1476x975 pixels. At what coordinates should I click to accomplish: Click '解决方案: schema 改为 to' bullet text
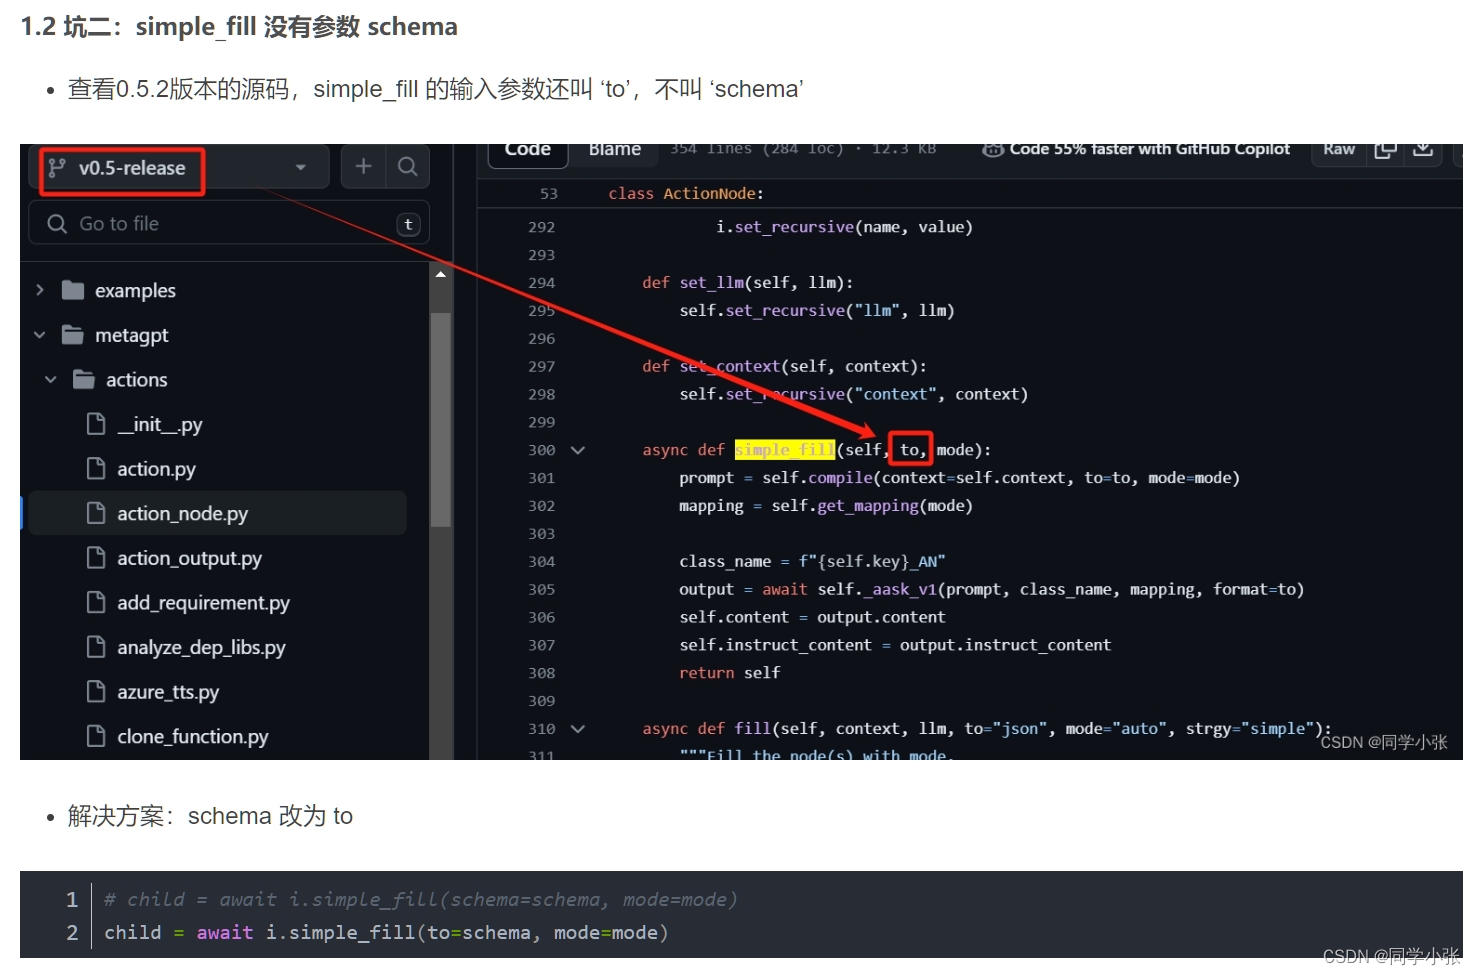point(210,816)
